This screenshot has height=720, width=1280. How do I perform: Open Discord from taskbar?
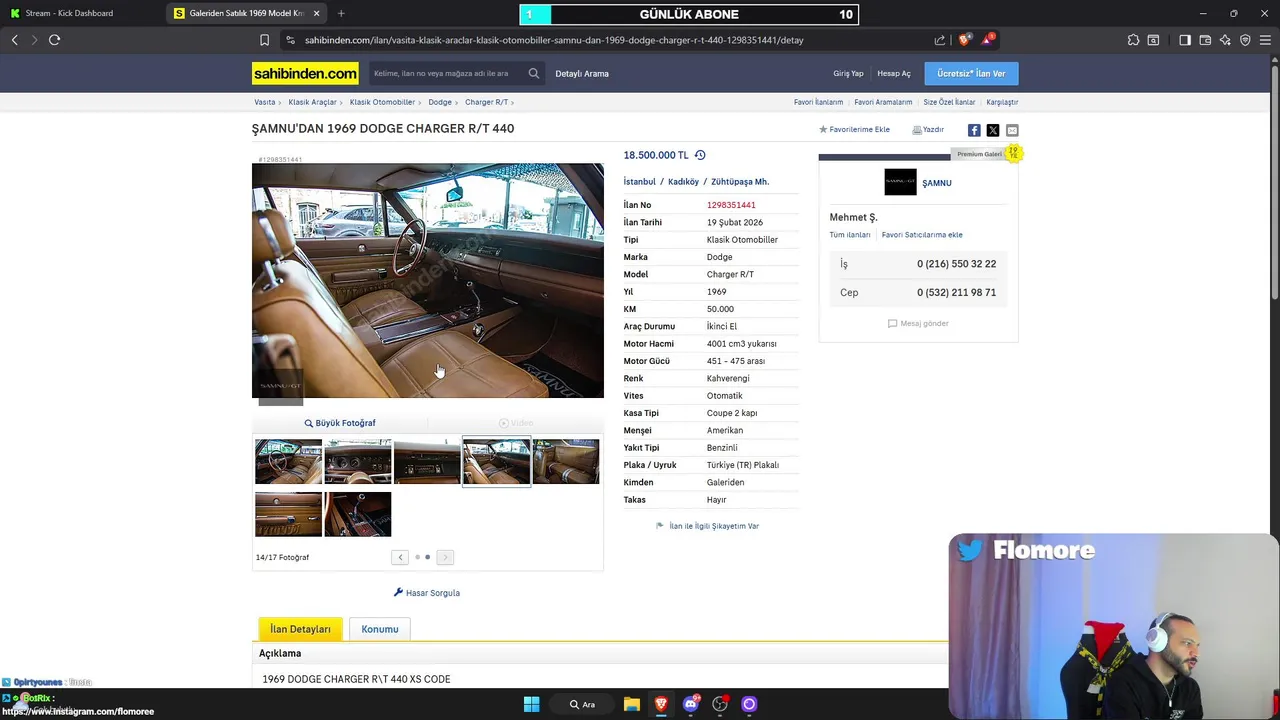pos(690,704)
